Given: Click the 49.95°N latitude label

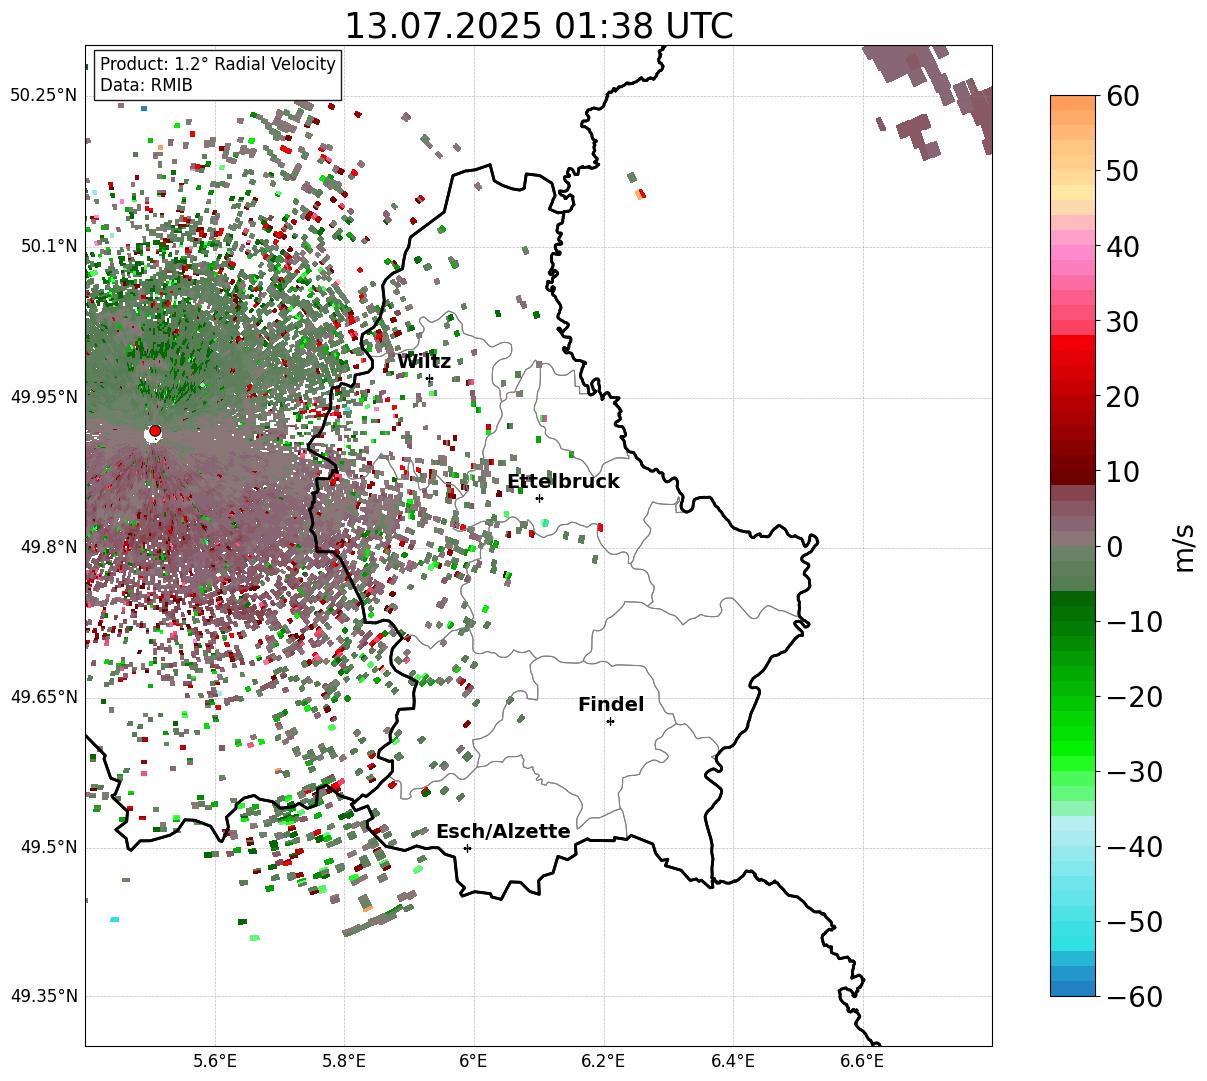Looking at the screenshot, I should click(x=44, y=397).
